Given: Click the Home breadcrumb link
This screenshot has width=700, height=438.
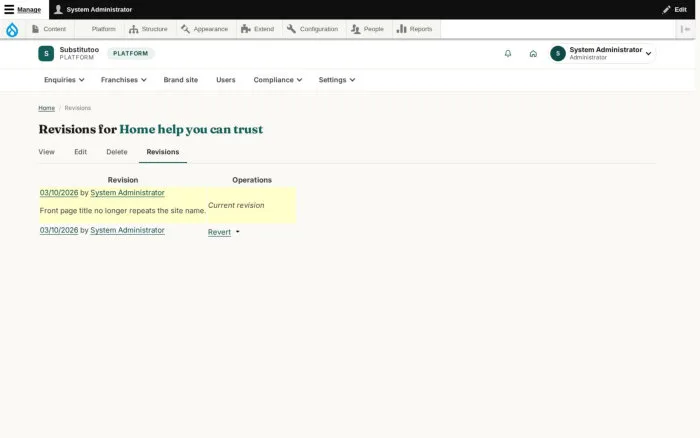Looking at the screenshot, I should pyautogui.click(x=46, y=108).
